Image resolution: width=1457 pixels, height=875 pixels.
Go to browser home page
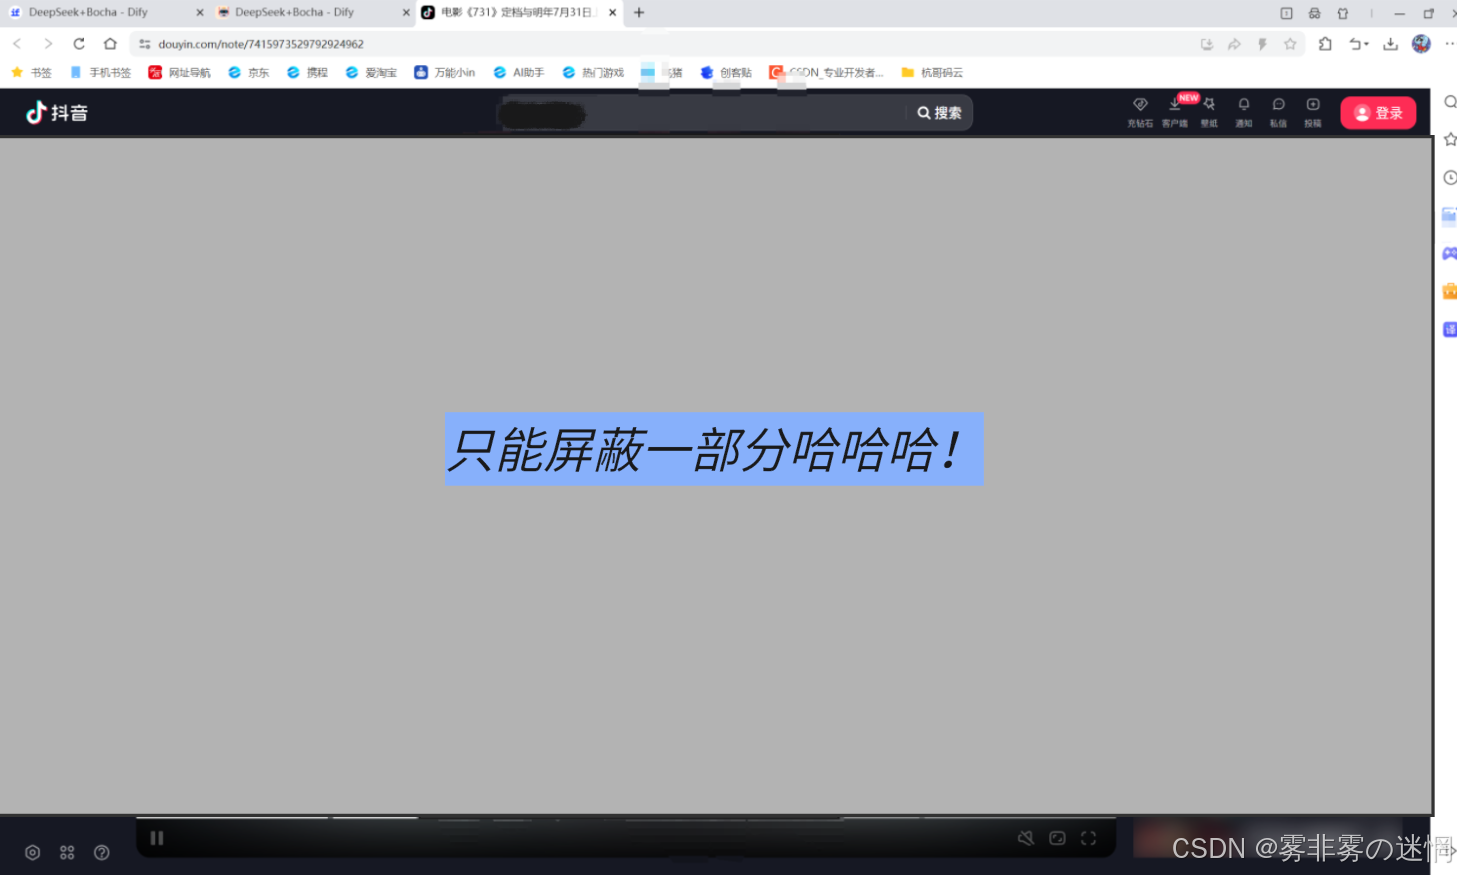110,44
